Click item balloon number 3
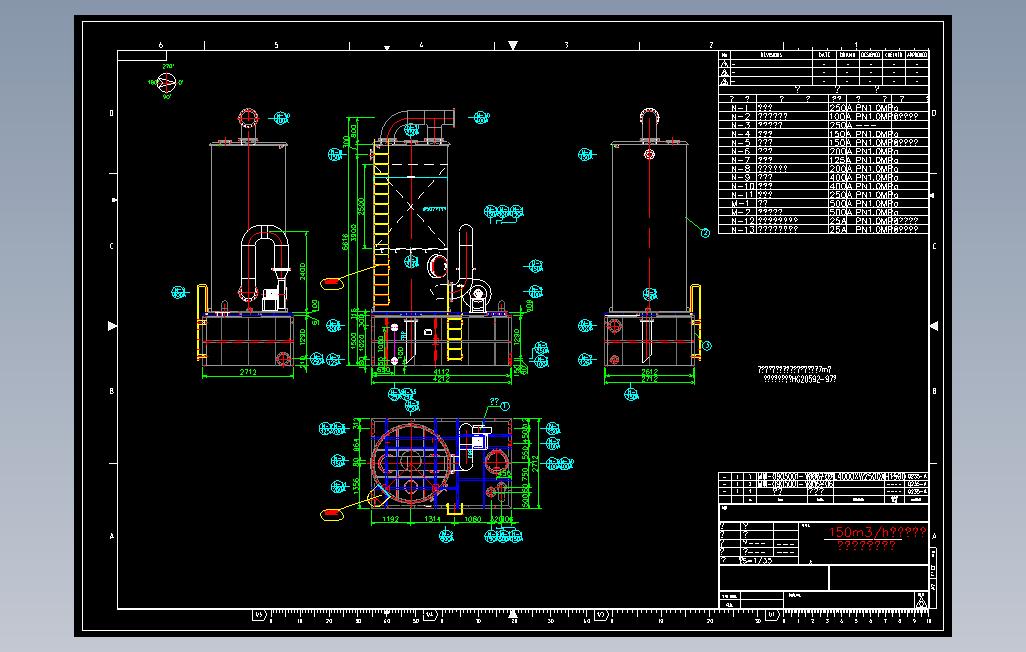 (705, 345)
